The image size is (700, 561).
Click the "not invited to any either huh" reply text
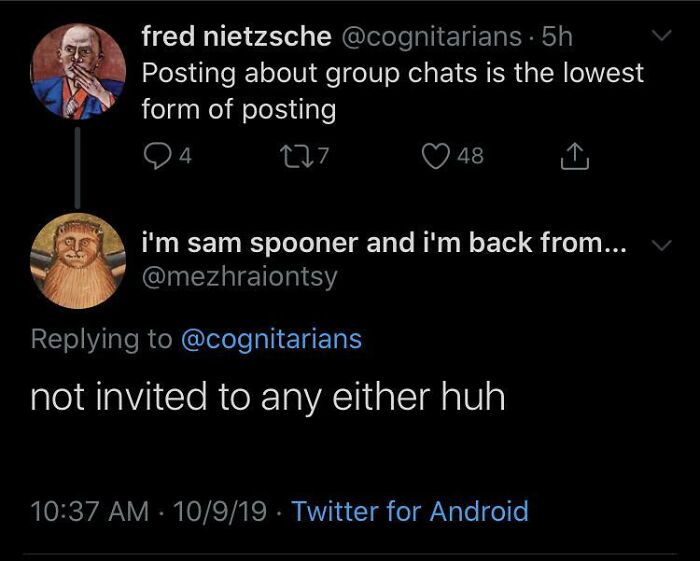[x=267, y=397]
